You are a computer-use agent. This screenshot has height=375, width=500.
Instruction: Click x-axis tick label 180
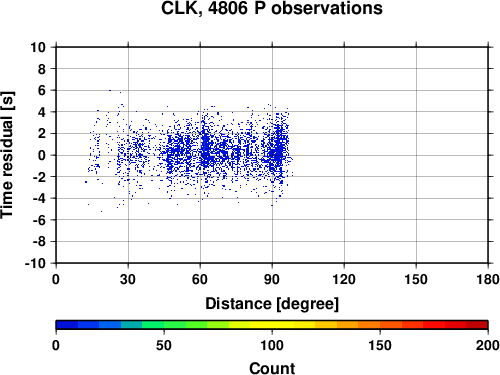(x=488, y=279)
